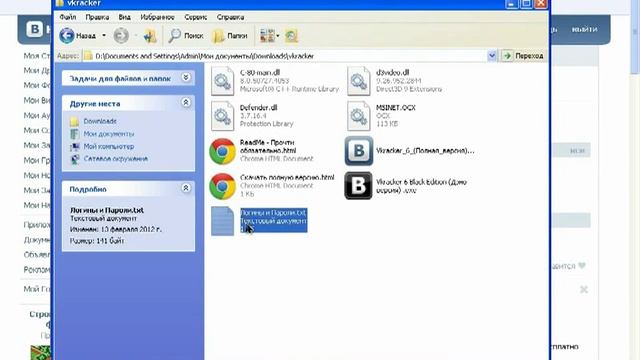The height and width of the screenshot is (360, 640).
Task: Click the Back arrow icon in Explorer toolbar
Action: [x=67, y=36]
